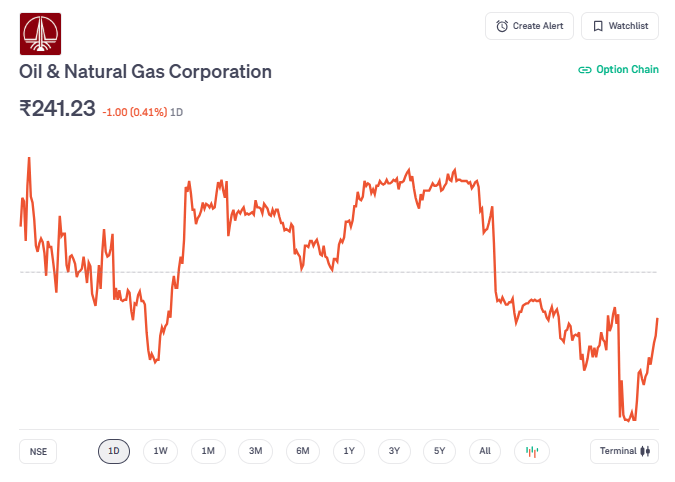This screenshot has height=482, width=675.
Task: Click the bookmark icon for Watchlist
Action: [x=598, y=26]
